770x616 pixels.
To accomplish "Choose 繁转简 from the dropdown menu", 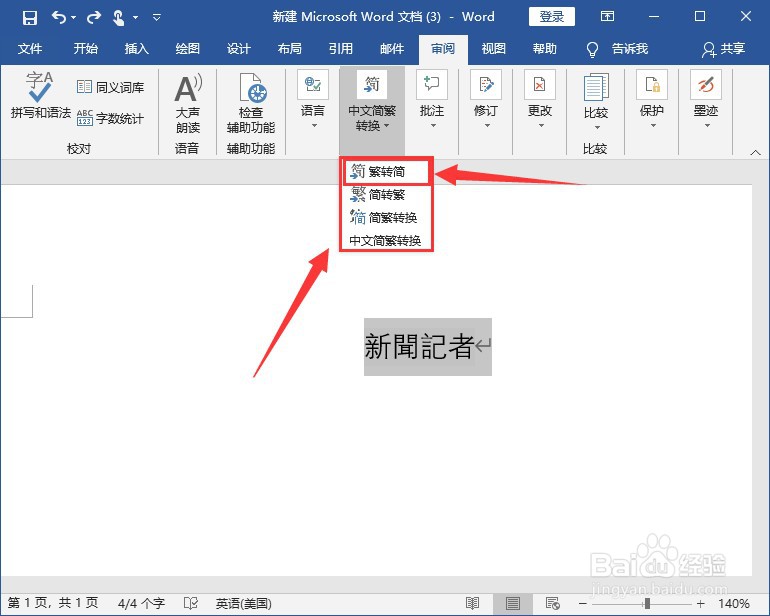I will [x=386, y=172].
